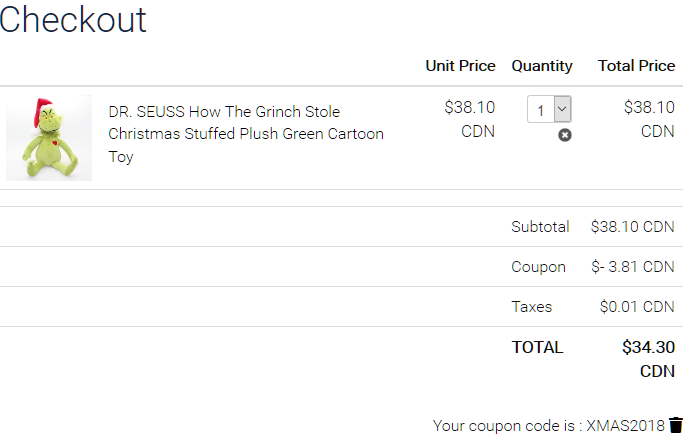Click the 'Your coupon code is' text
The height and width of the screenshot is (437, 687).
tap(507, 426)
